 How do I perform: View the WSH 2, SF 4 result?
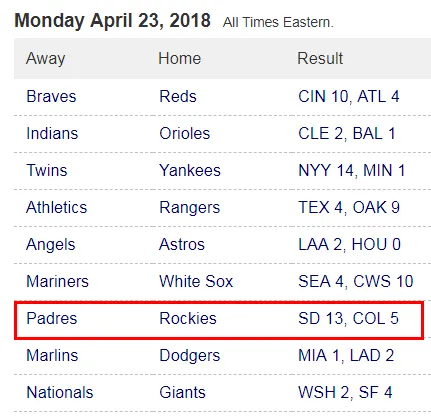(345, 393)
